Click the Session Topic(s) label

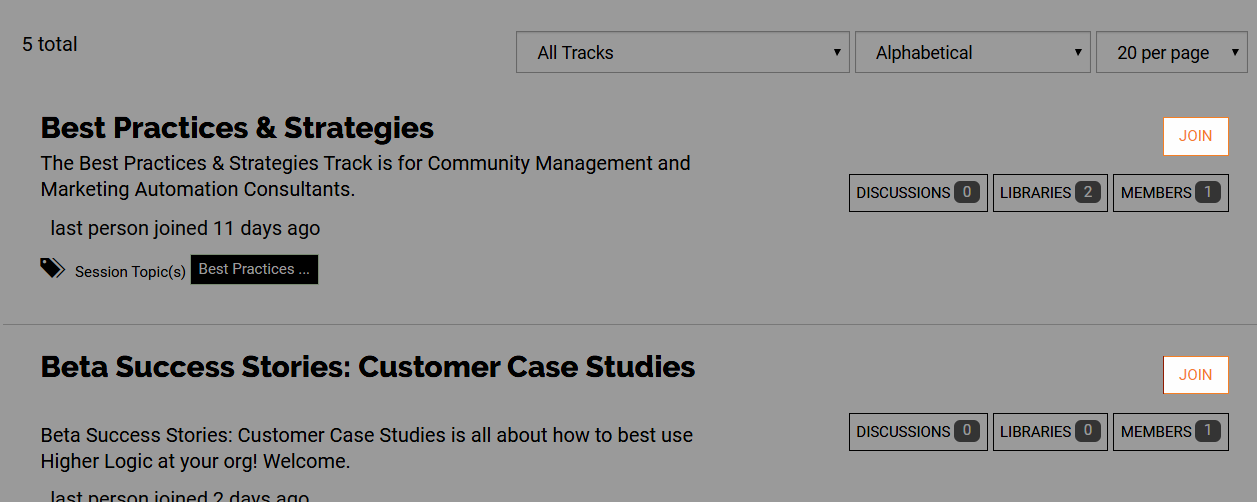(130, 272)
